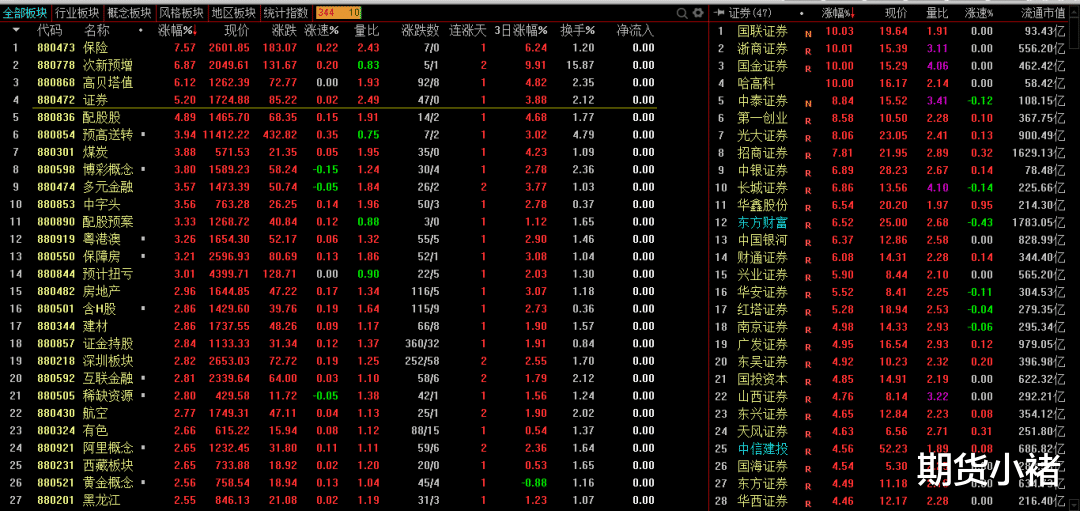This screenshot has height=511, width=1080.
Task: Click the marker beside 稀缺资源
Action: (143, 396)
